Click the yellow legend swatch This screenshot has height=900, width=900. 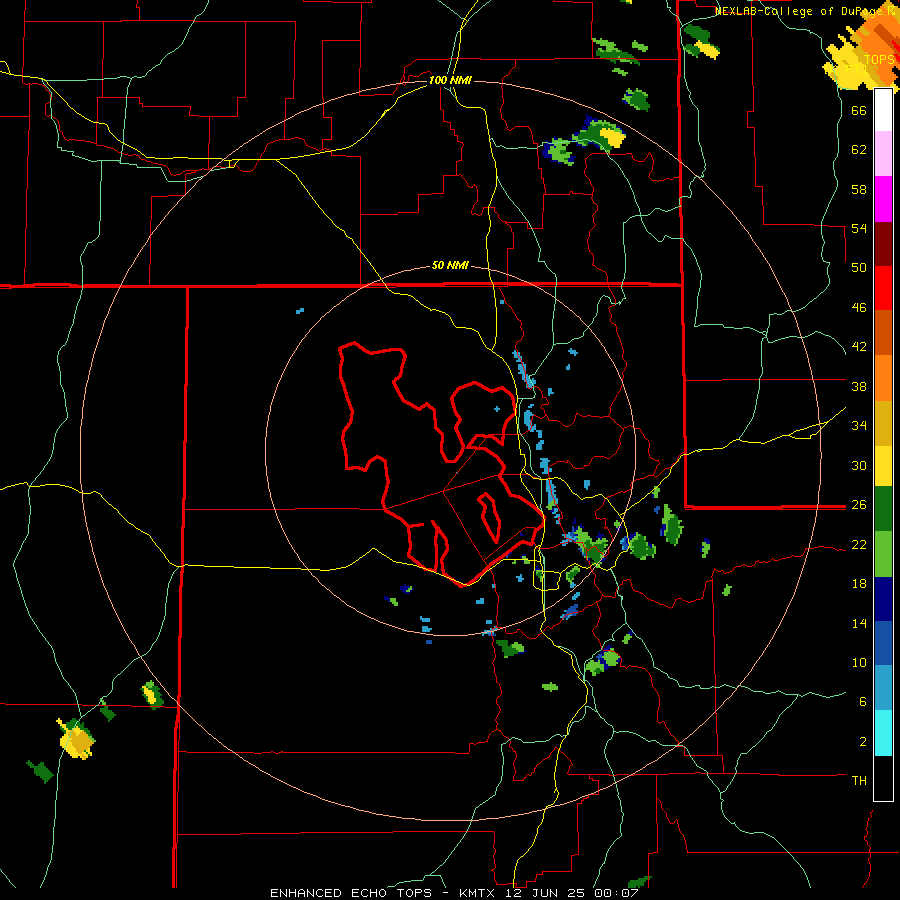pos(883,465)
